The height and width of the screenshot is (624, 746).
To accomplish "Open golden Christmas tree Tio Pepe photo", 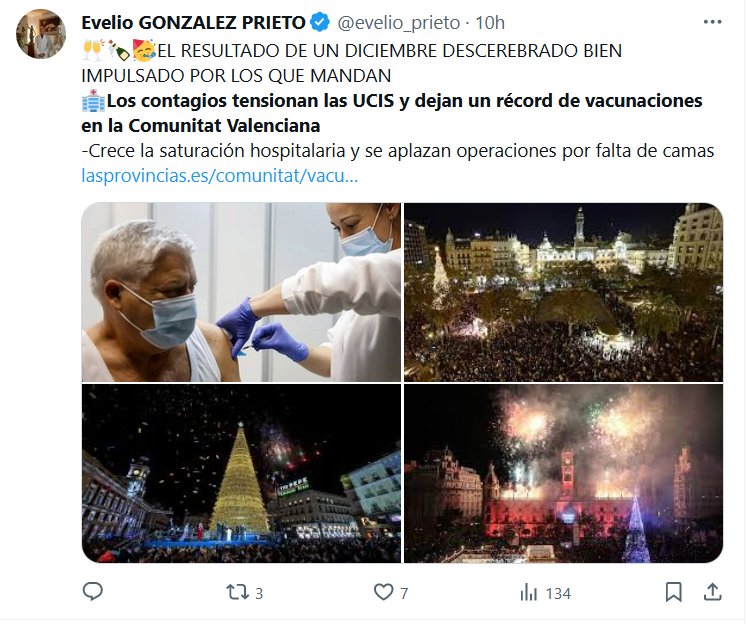I will (241, 474).
